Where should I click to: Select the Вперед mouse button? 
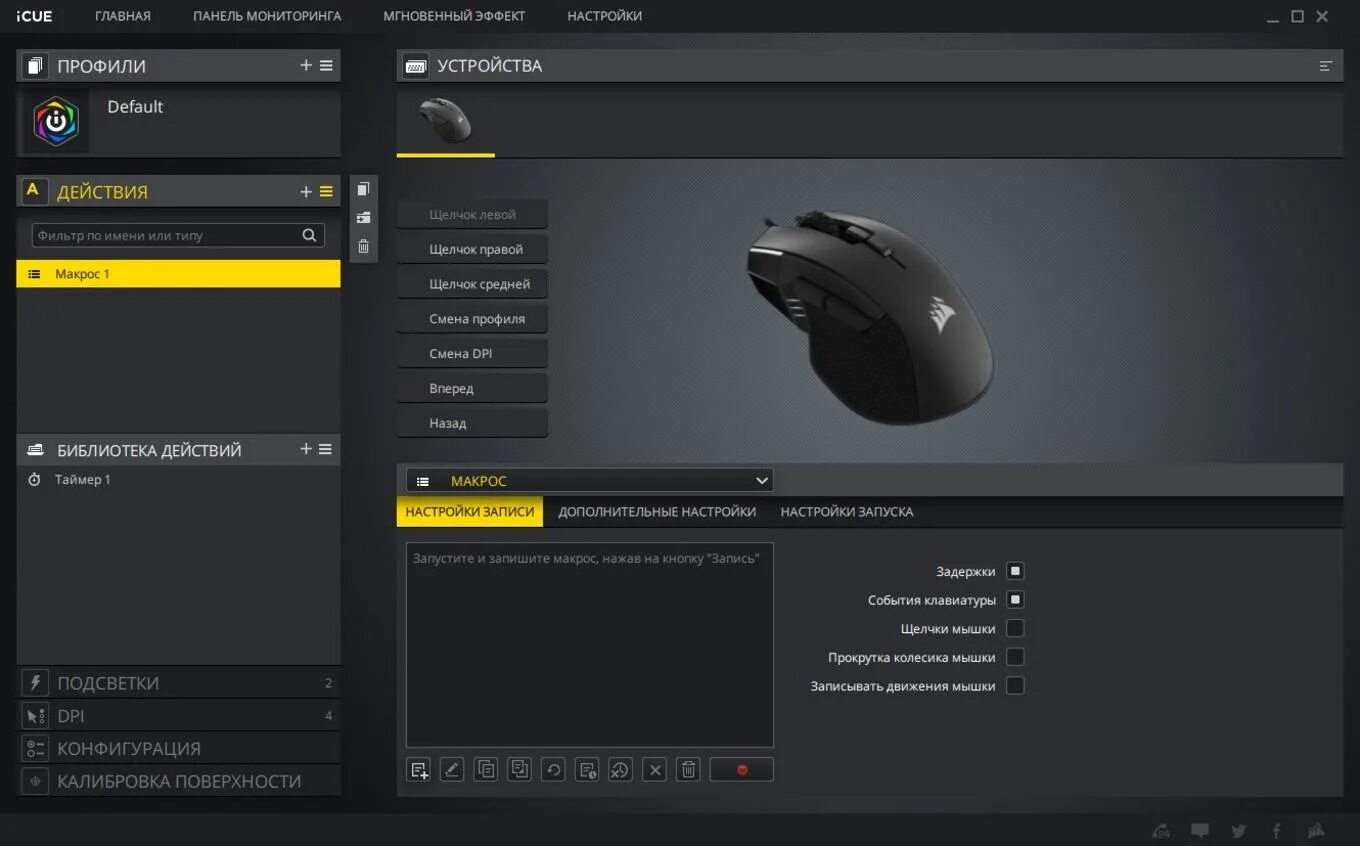(472, 388)
